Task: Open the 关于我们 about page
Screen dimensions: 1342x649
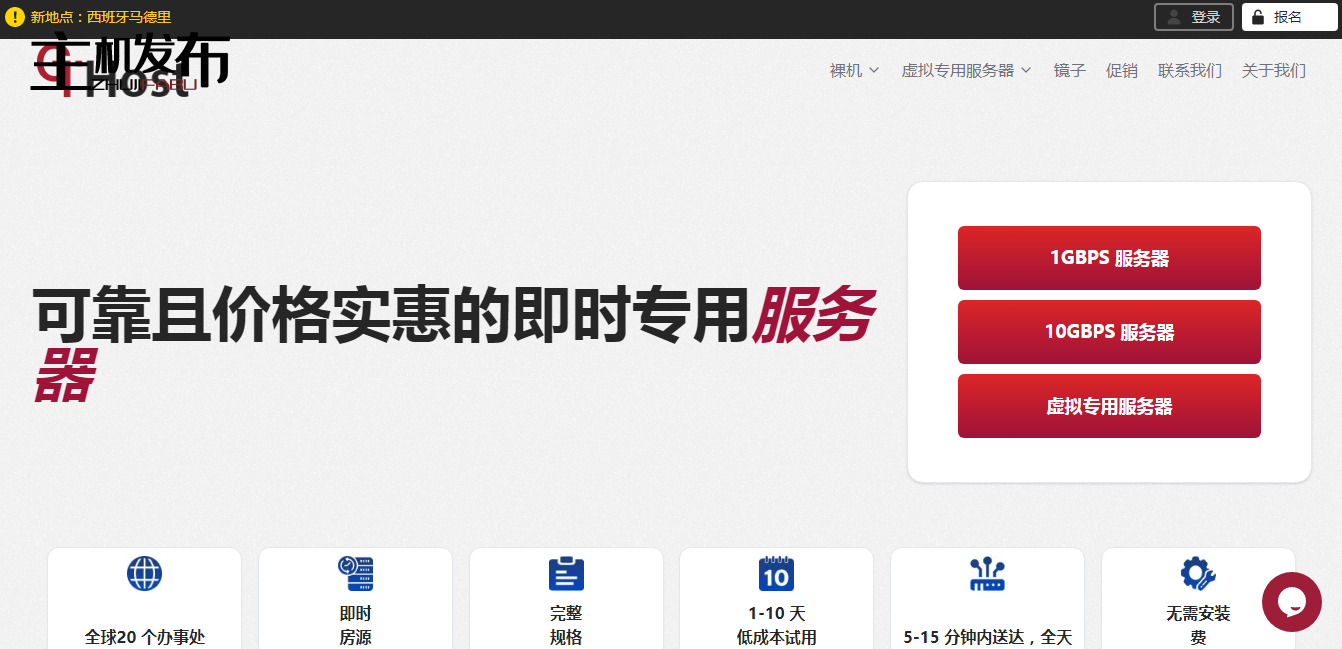Action: pos(1273,71)
